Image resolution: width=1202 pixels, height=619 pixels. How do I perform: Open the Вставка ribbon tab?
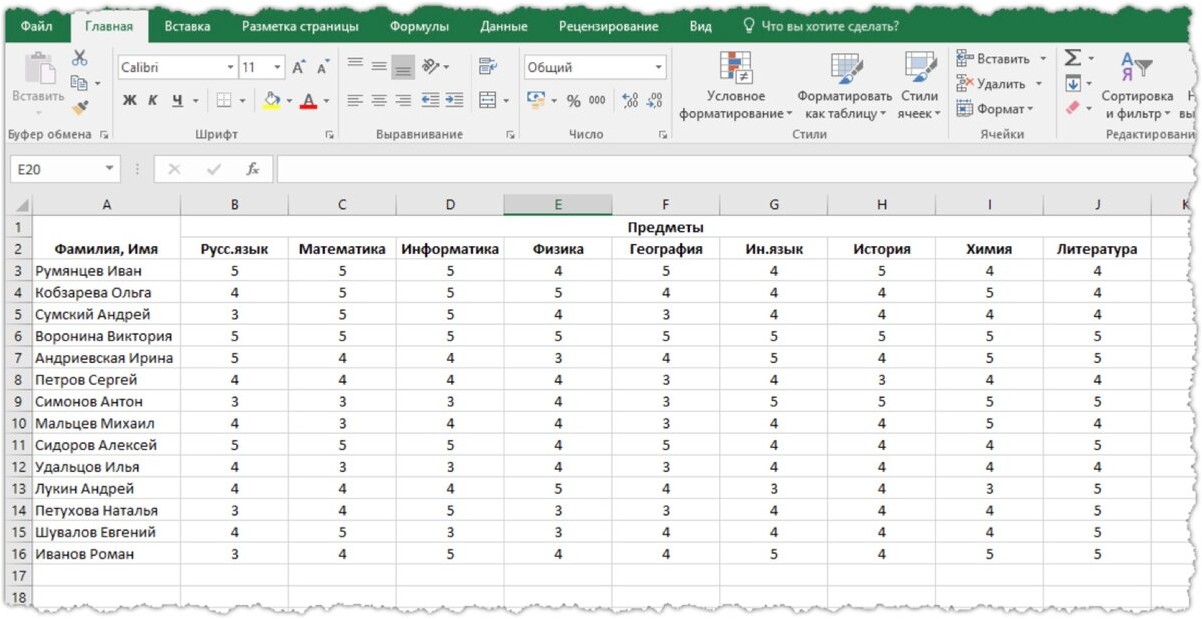point(187,27)
